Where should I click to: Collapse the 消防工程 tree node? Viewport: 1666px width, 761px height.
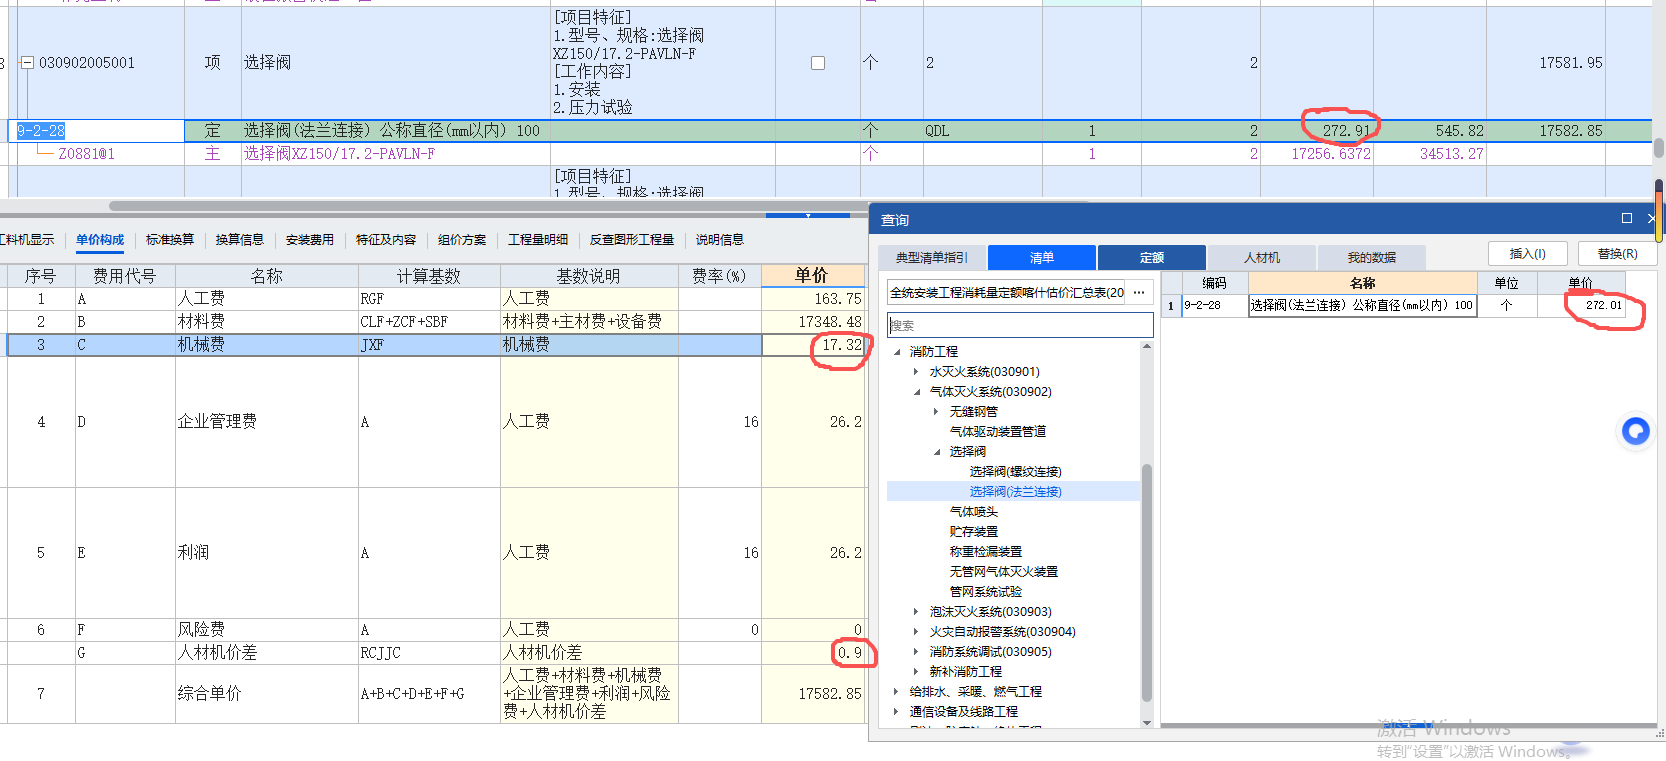tap(897, 352)
